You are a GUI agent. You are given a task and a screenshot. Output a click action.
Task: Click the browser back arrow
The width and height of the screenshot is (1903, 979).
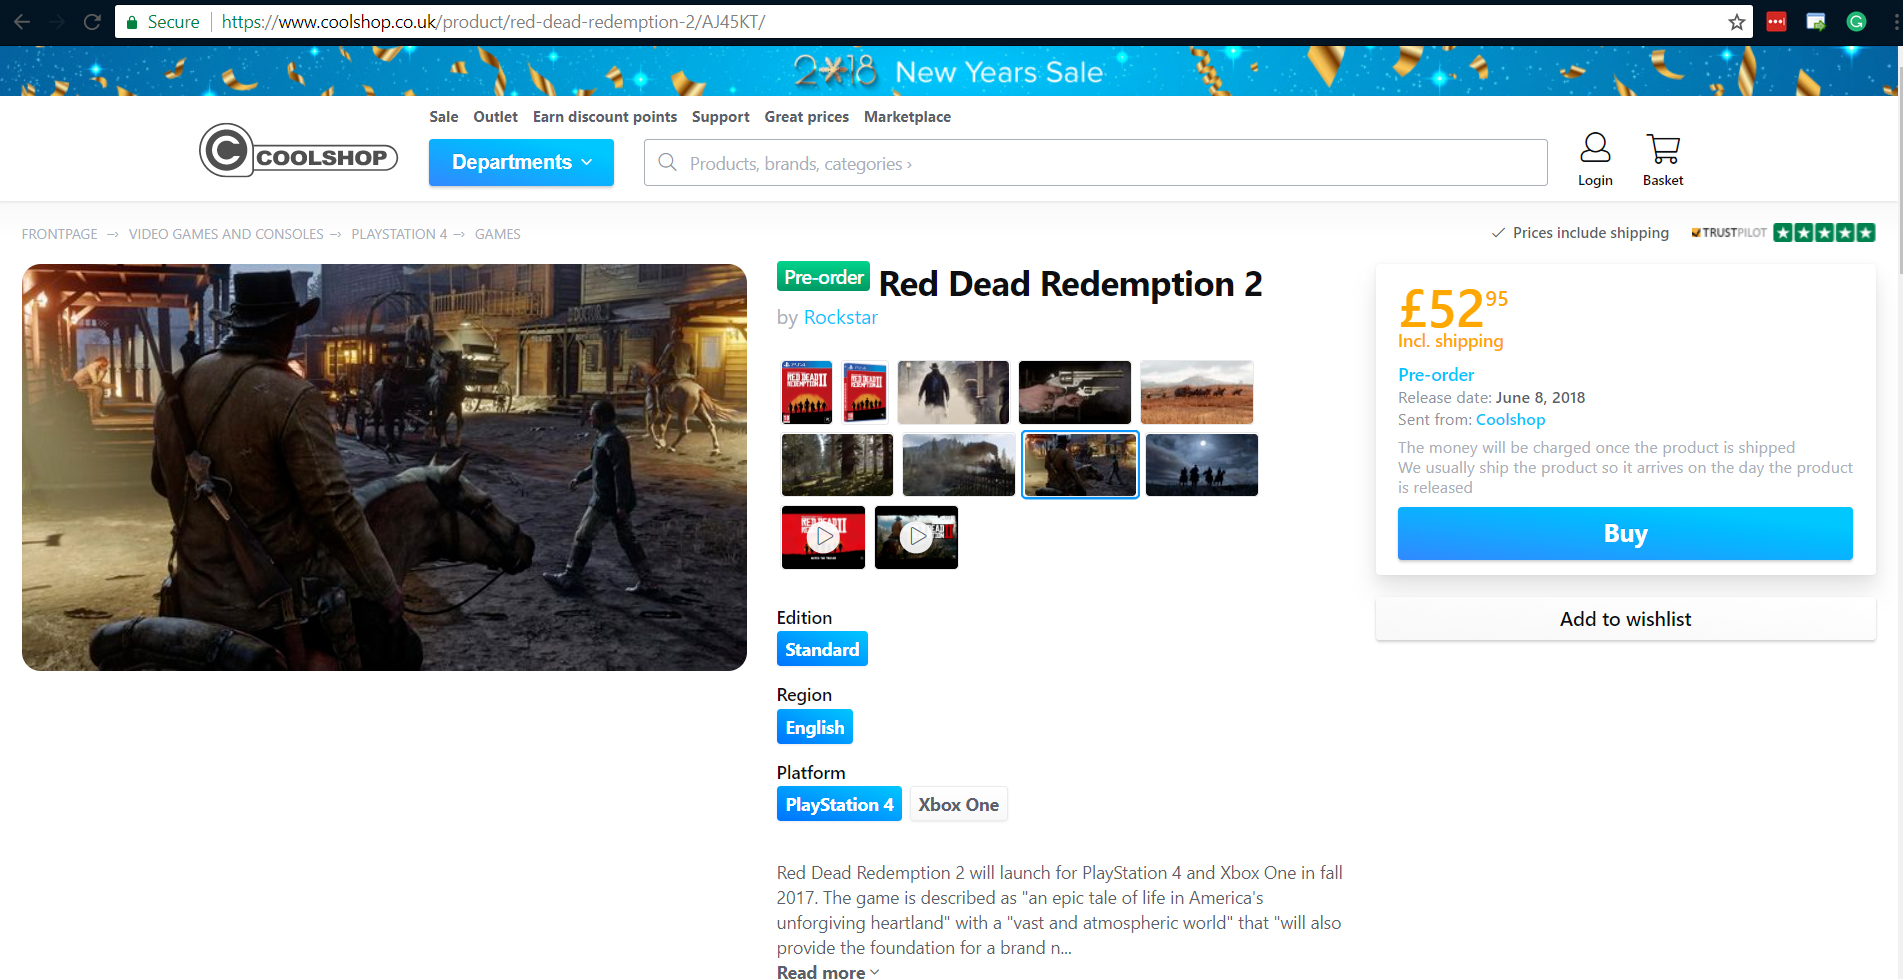pyautogui.click(x=22, y=22)
